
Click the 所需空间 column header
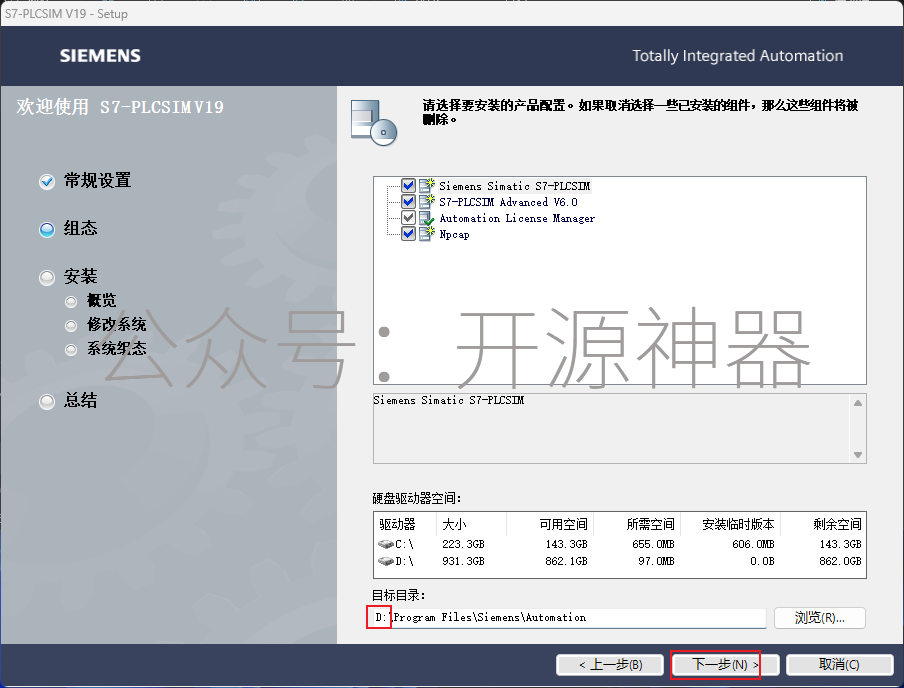coord(637,524)
